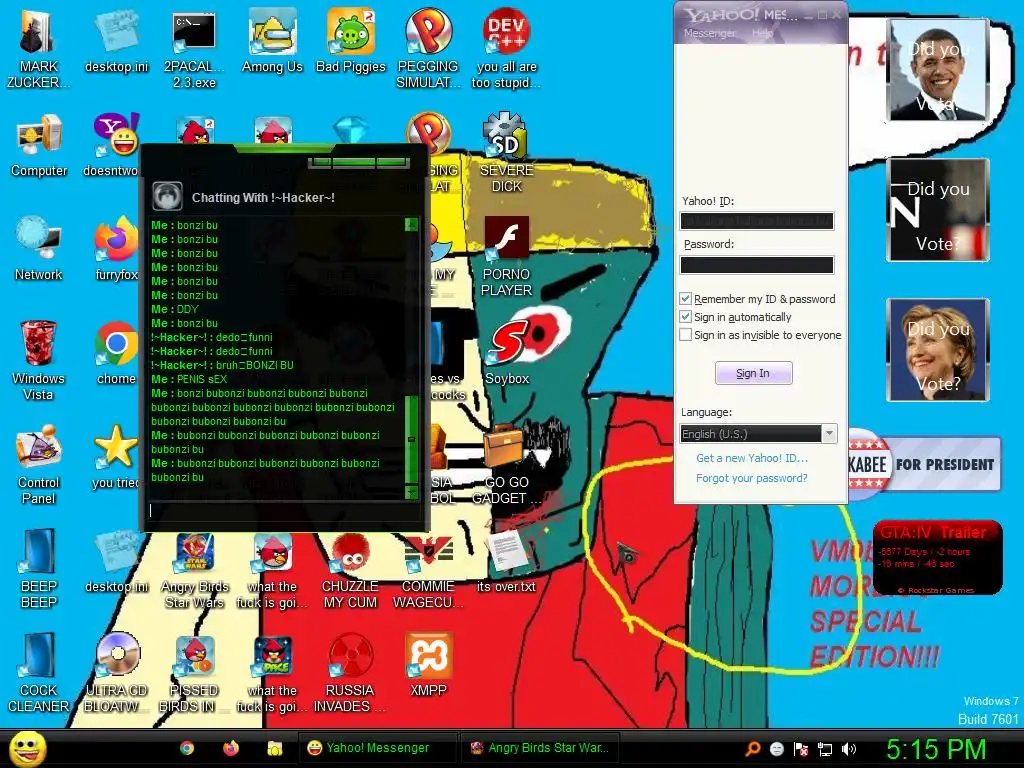Click the Hacker chat avatar image

click(x=167, y=195)
